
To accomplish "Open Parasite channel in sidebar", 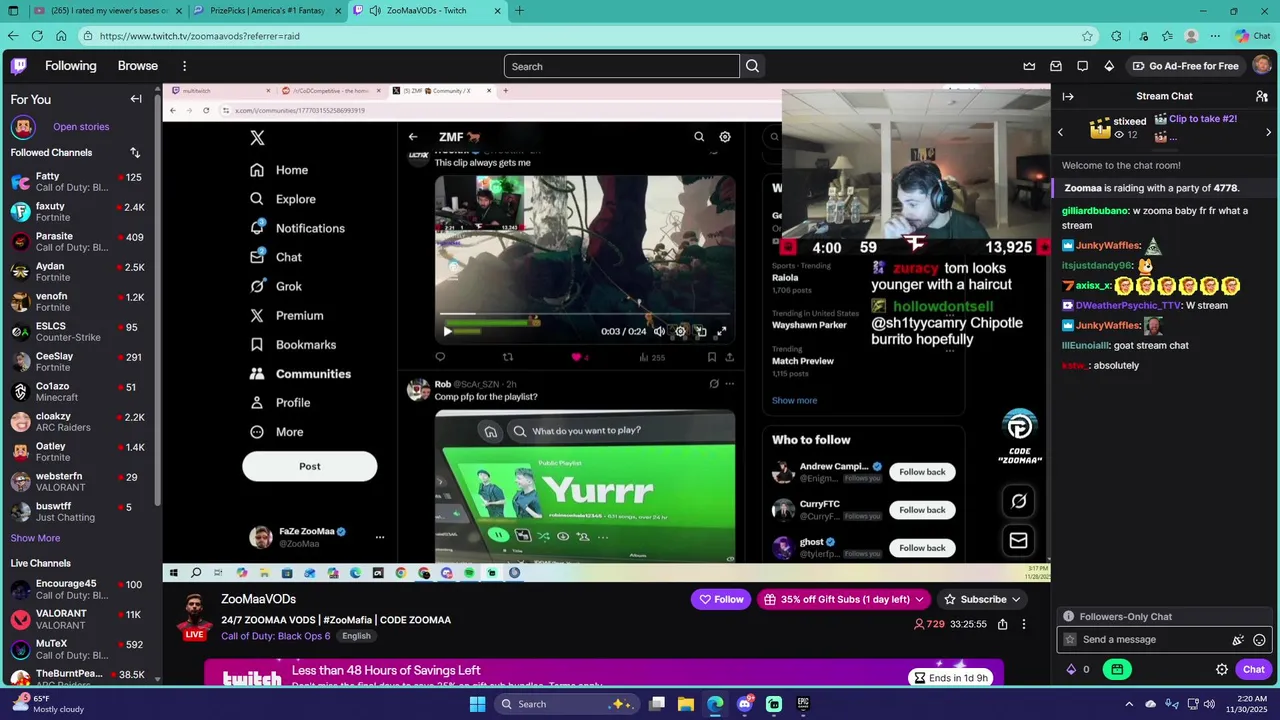I will tap(78, 242).
